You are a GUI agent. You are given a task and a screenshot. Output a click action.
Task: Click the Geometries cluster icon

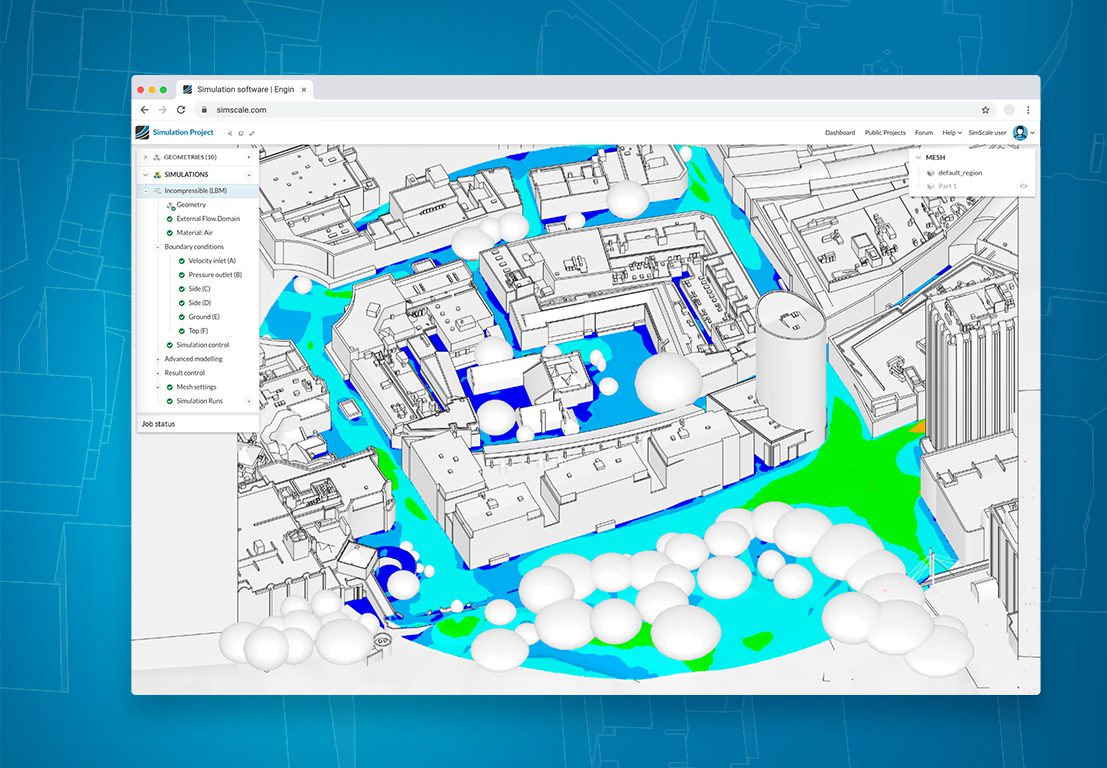pos(157,157)
